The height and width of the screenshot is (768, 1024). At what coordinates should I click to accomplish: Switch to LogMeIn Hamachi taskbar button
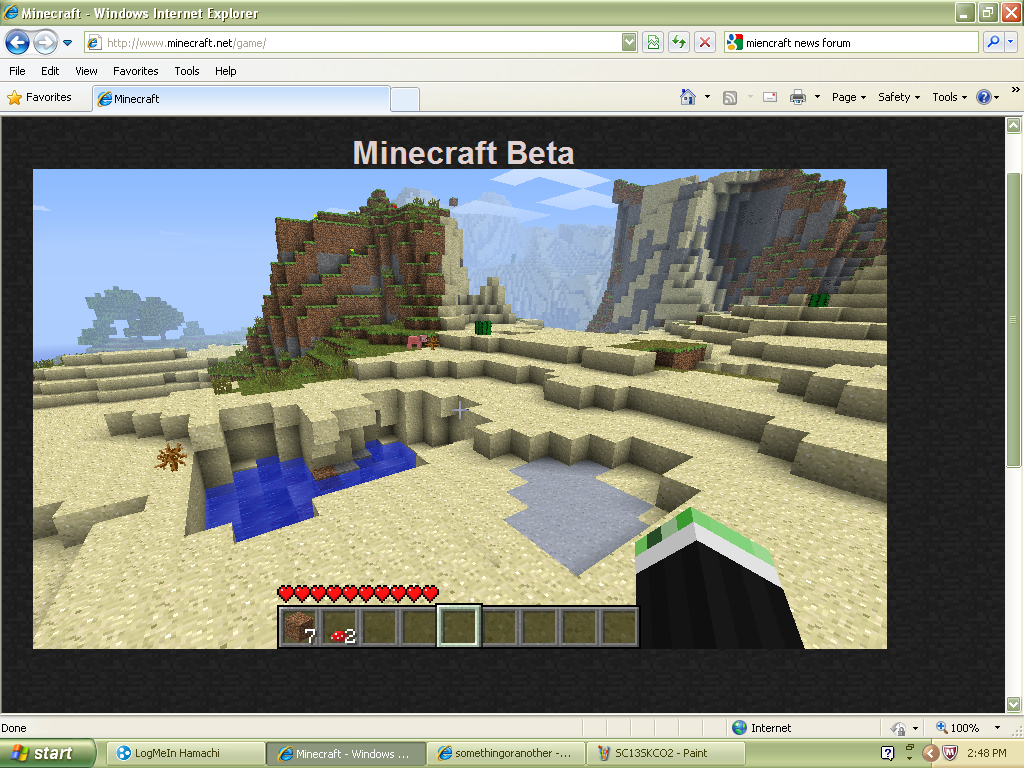[x=185, y=753]
